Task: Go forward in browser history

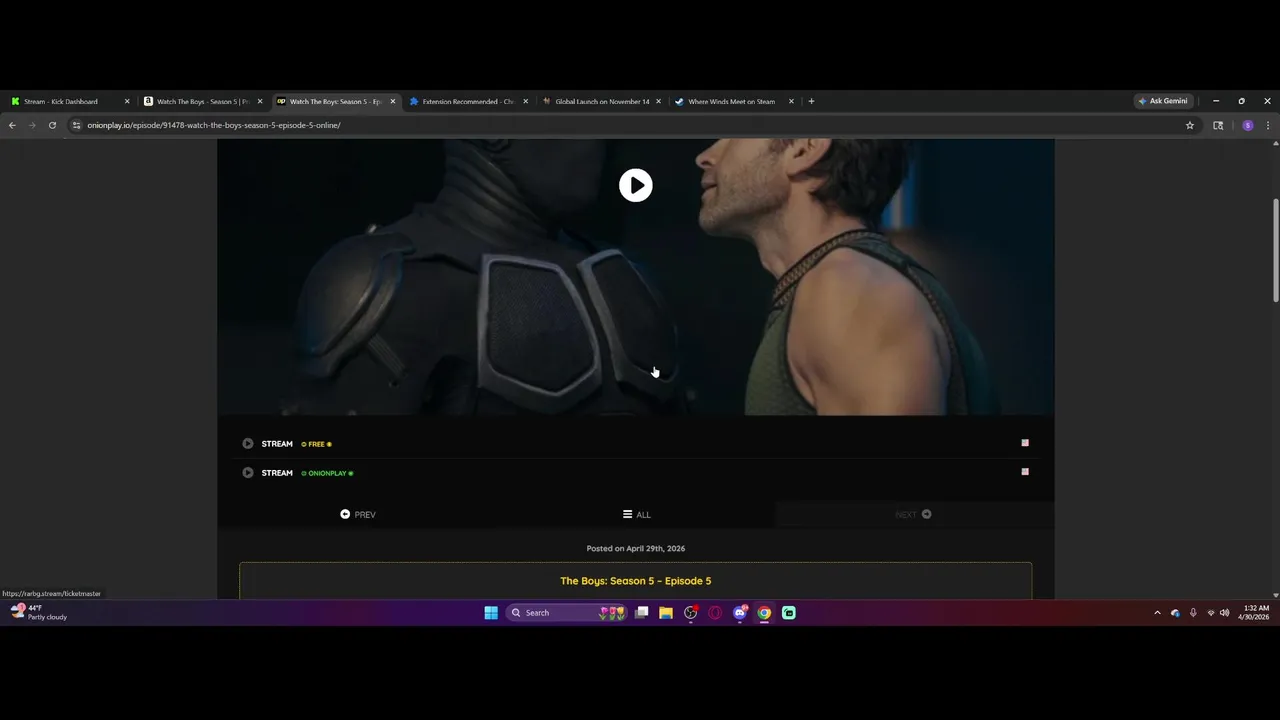Action: [x=32, y=125]
